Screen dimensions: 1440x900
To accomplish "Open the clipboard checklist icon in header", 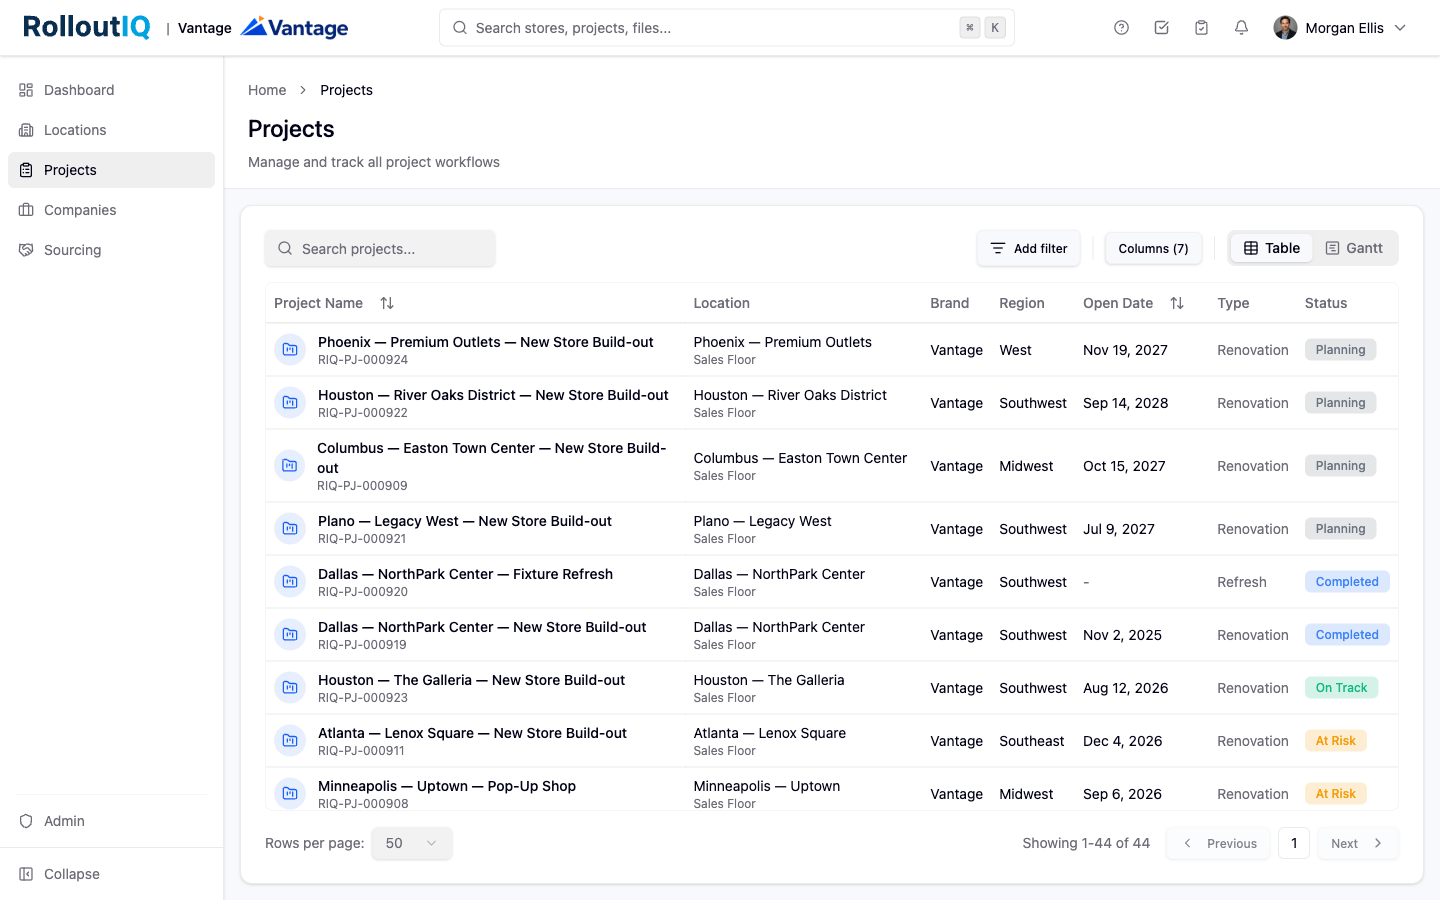I will point(1201,28).
